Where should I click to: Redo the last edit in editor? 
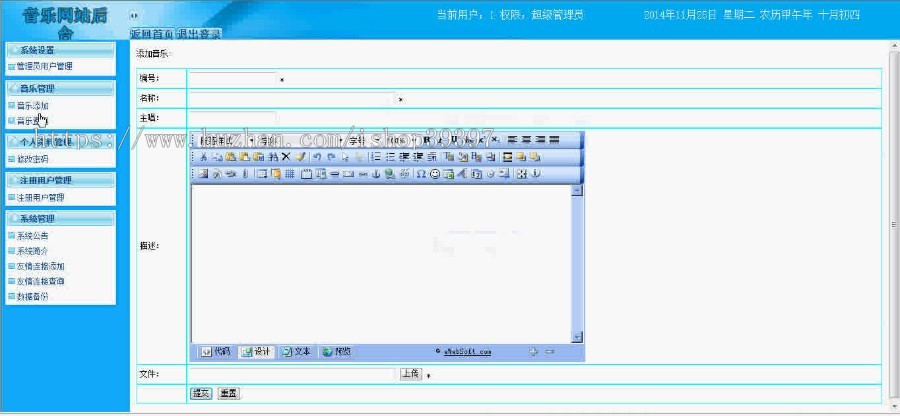tap(331, 157)
